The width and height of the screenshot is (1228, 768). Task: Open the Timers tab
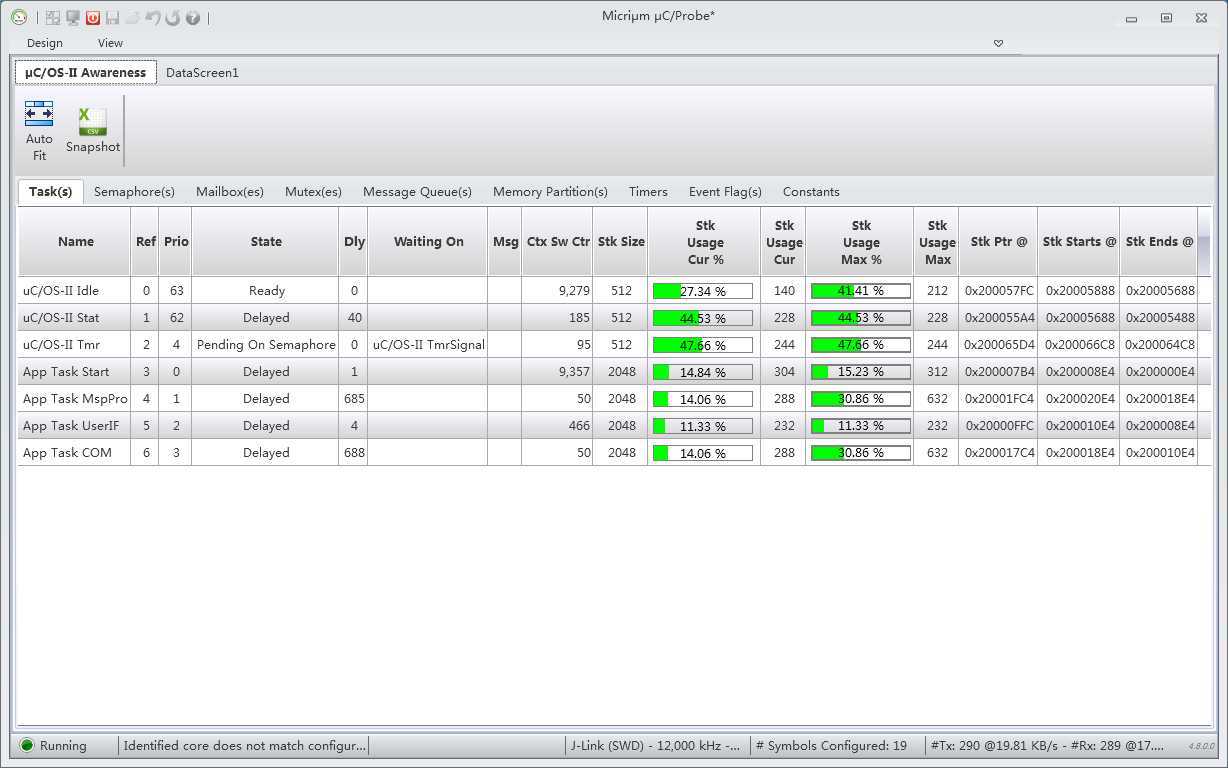pos(648,191)
